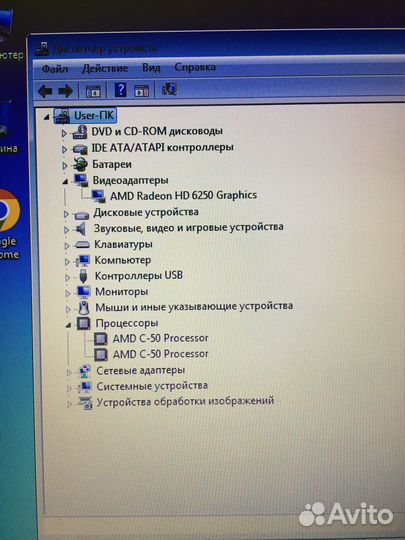Expand Мыши и иные указывающие устройства
Viewport: 405px width, 540px height.
[68, 309]
